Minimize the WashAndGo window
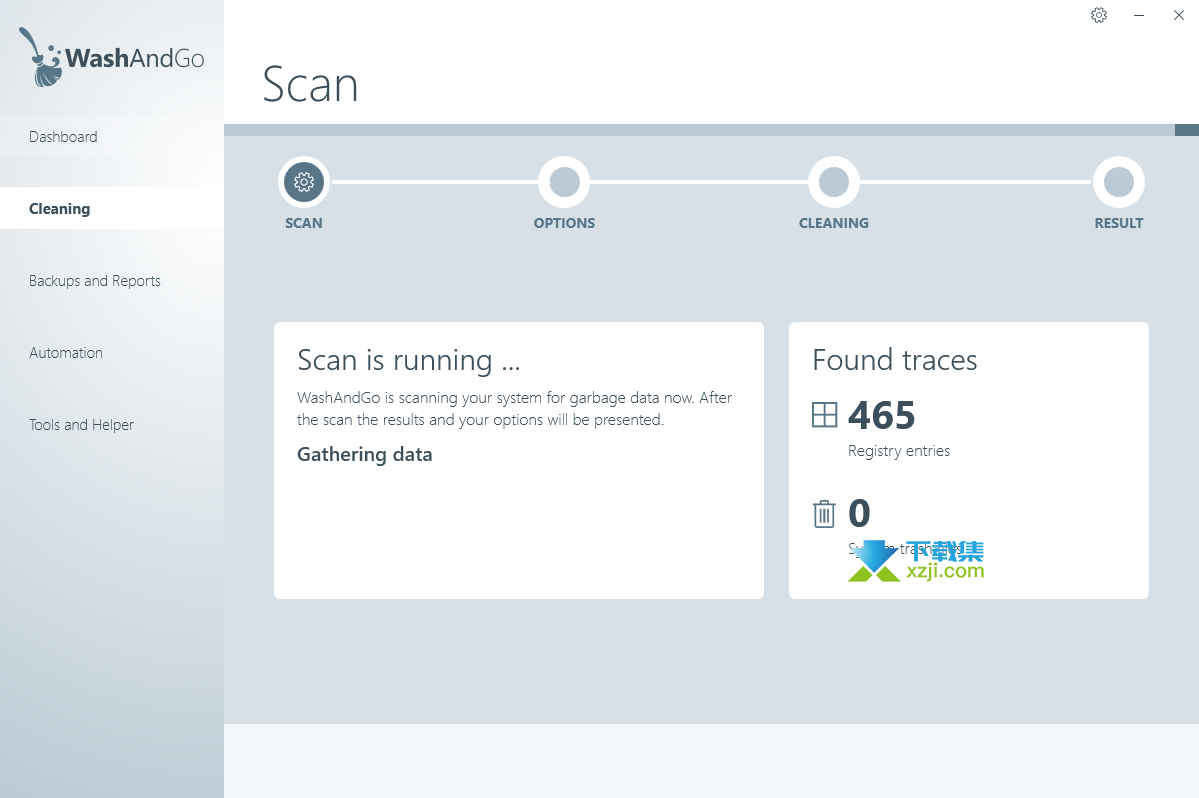 [x=1139, y=15]
